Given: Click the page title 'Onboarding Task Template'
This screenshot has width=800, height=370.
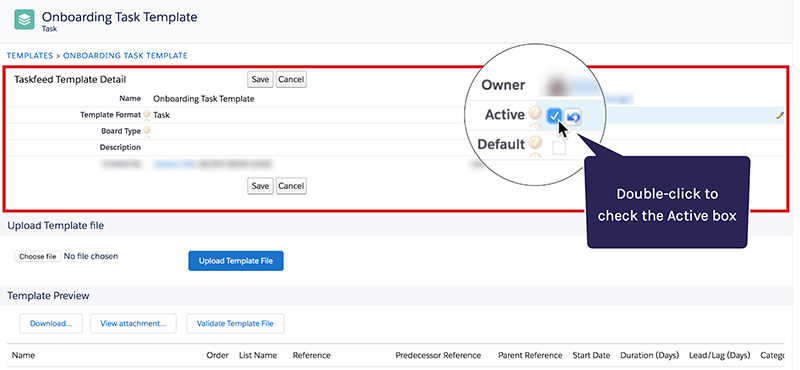Looking at the screenshot, I should click(x=119, y=17).
